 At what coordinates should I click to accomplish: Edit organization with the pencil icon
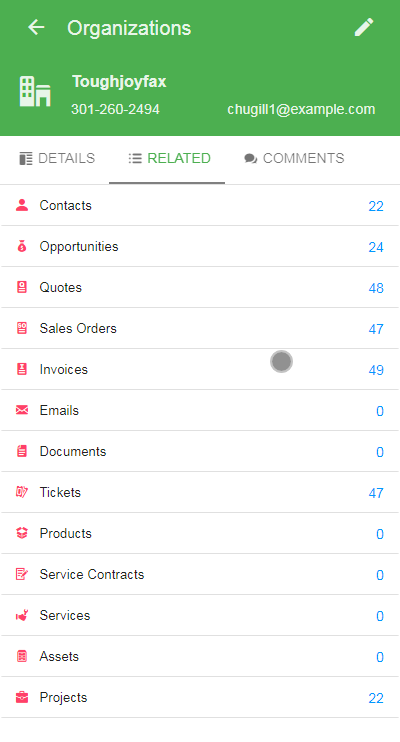(364, 27)
